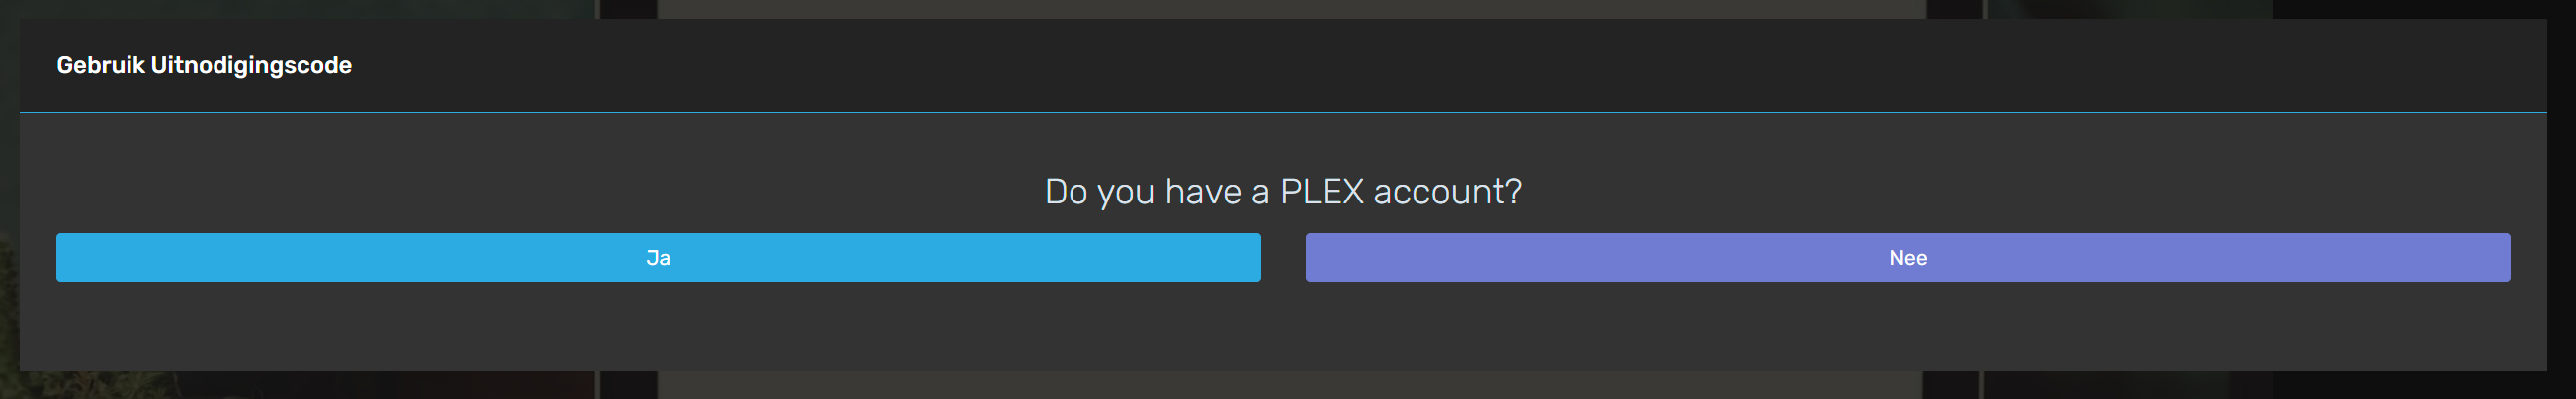Click the dark header bar right of the title
Screen dimensions: 2576x399
[1400, 66]
